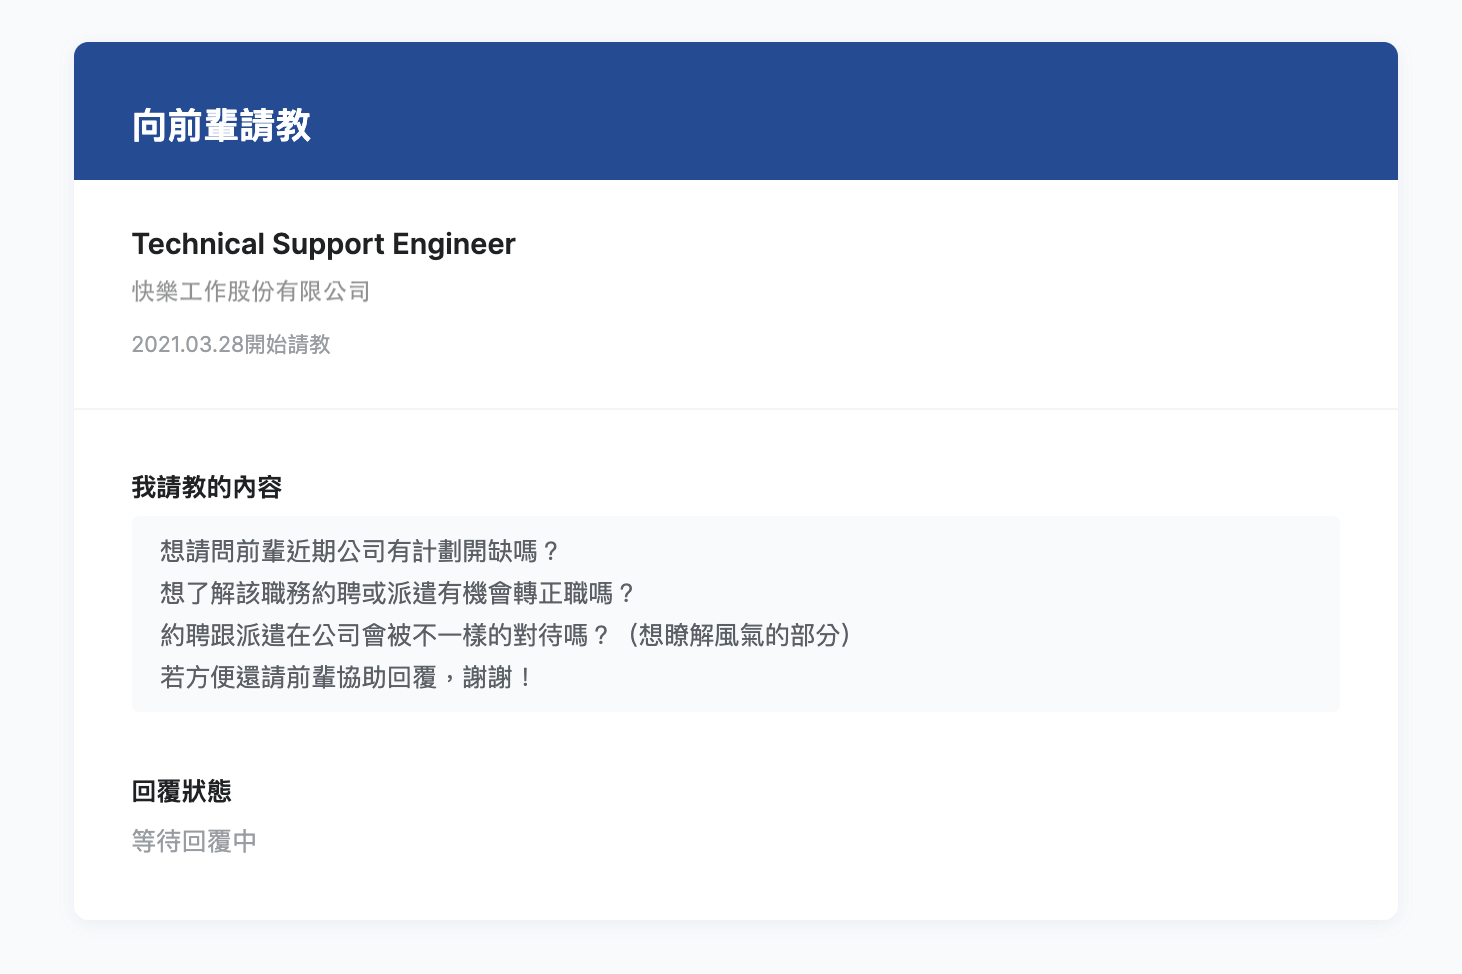Open the 快樂工作股份有限公司 company name
1462x974 pixels.
tap(251, 291)
